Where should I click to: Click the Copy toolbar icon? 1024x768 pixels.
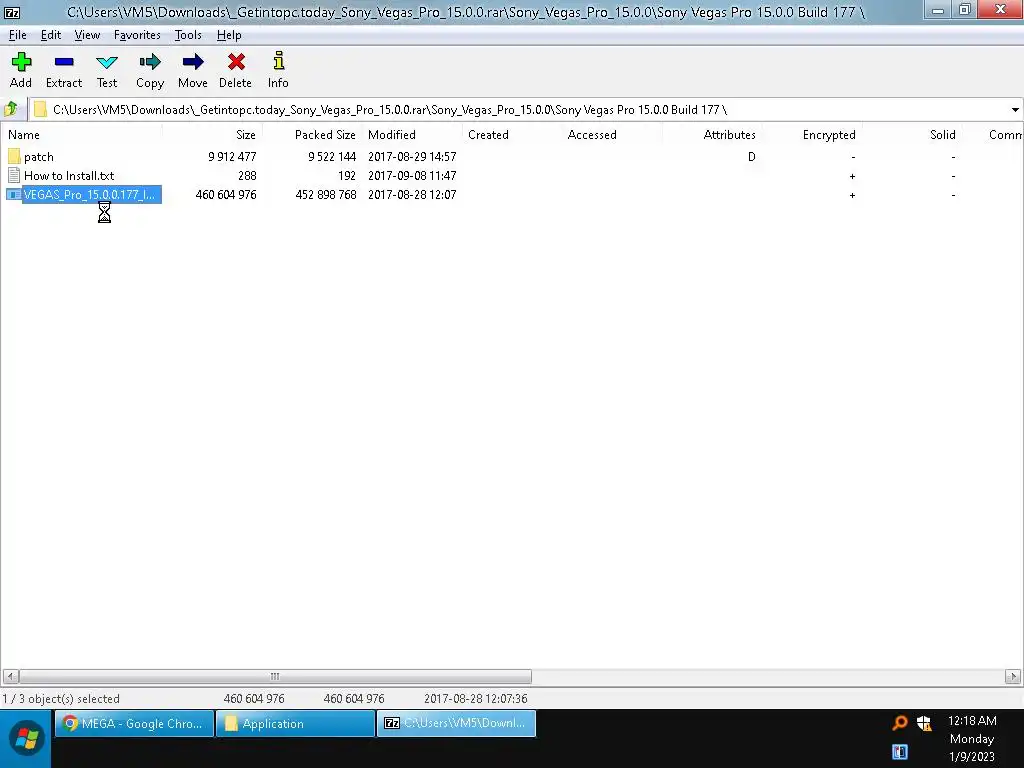point(150,62)
